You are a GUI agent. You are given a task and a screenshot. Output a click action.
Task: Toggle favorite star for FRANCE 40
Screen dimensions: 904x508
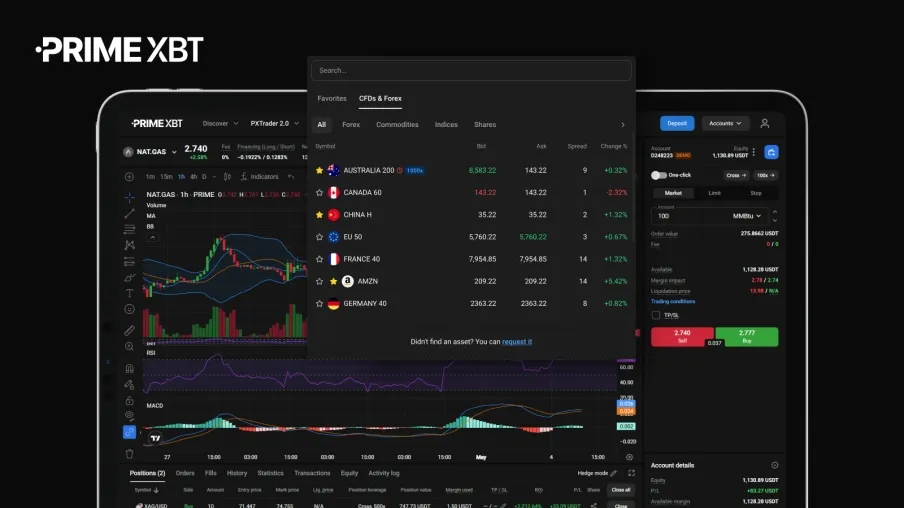click(x=319, y=259)
